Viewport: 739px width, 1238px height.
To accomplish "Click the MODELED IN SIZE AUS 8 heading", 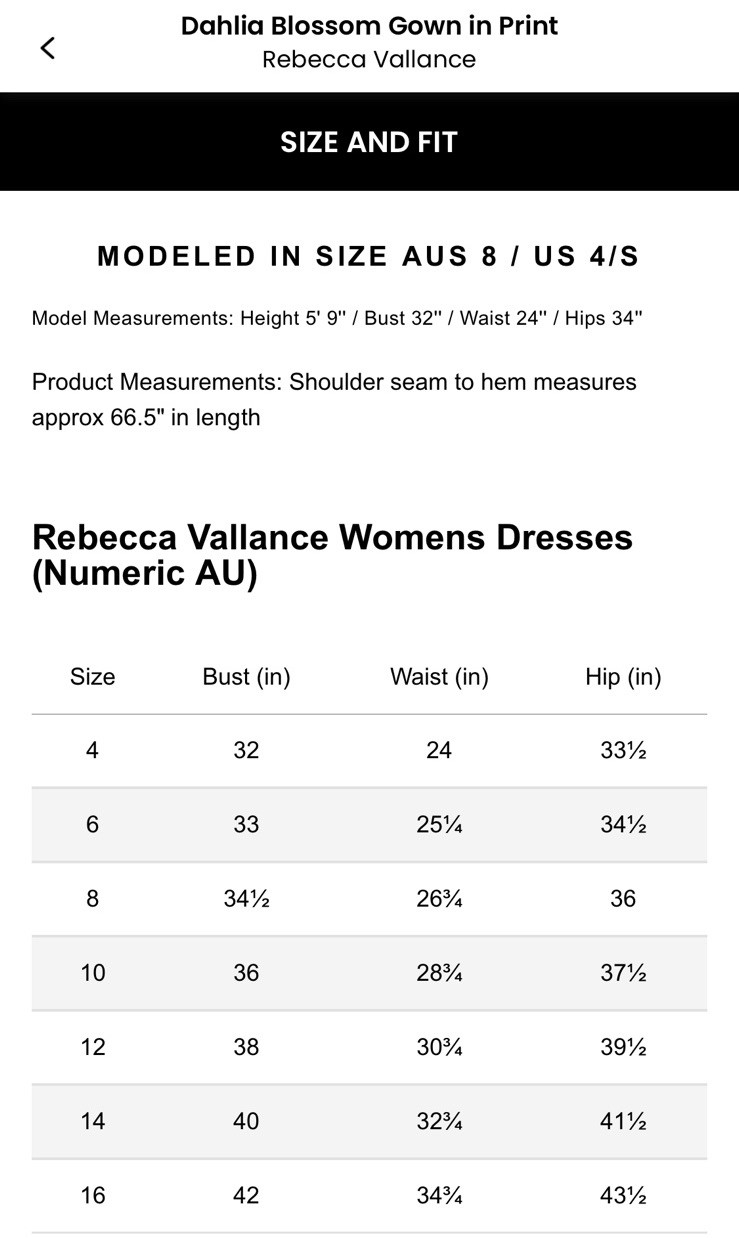I will pyautogui.click(x=369, y=256).
